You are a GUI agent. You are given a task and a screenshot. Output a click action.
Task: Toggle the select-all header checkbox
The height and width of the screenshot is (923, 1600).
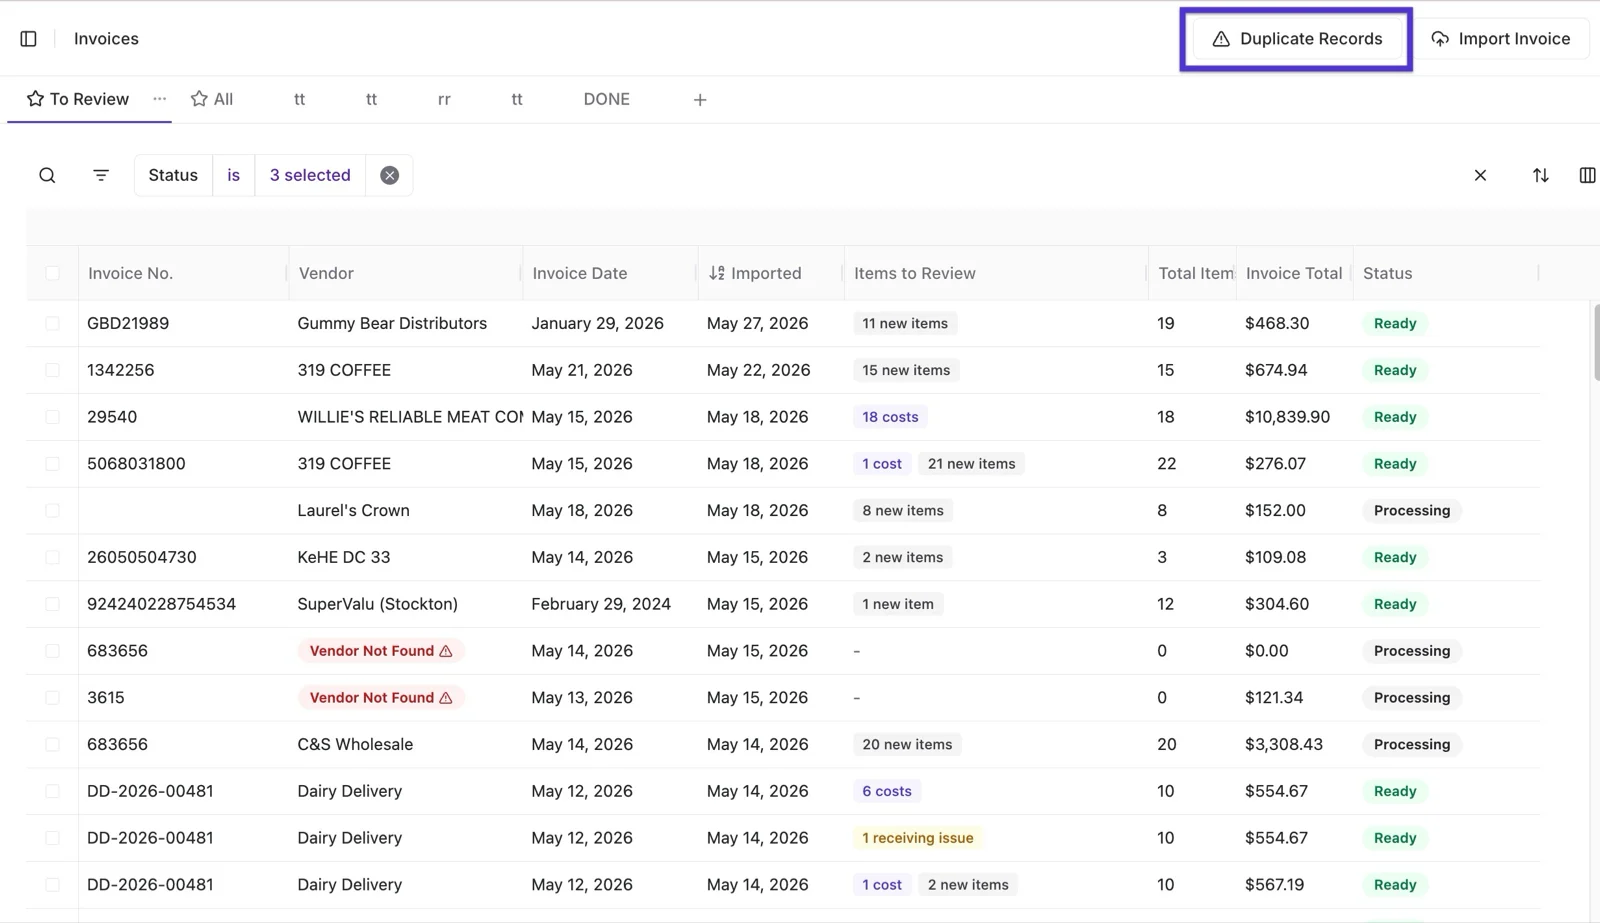click(x=52, y=273)
